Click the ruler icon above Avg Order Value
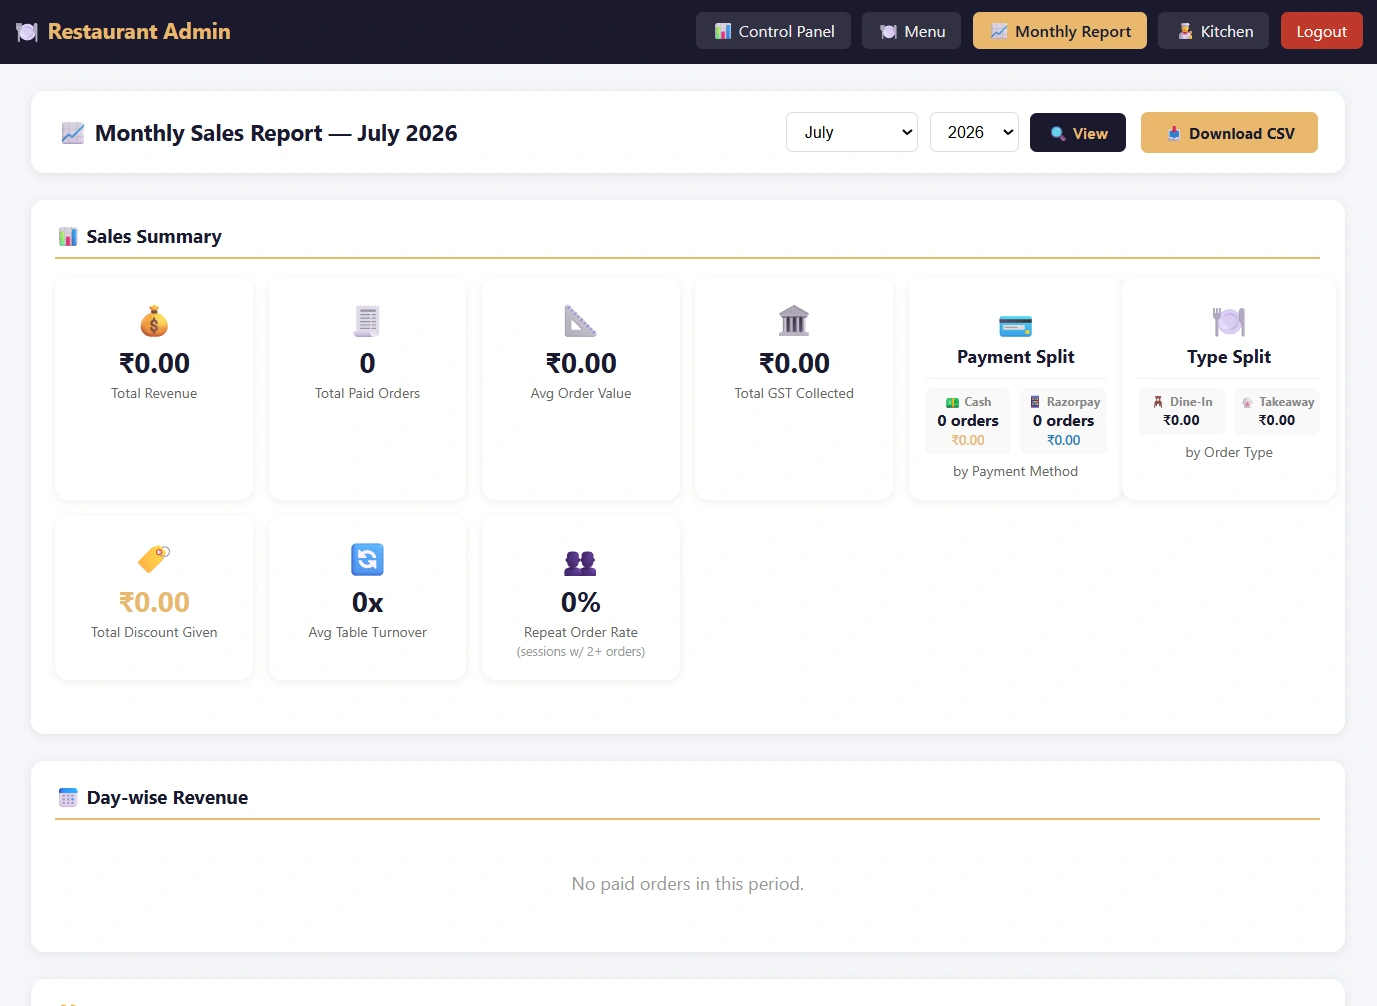Image resolution: width=1377 pixels, height=1006 pixels. (x=580, y=321)
